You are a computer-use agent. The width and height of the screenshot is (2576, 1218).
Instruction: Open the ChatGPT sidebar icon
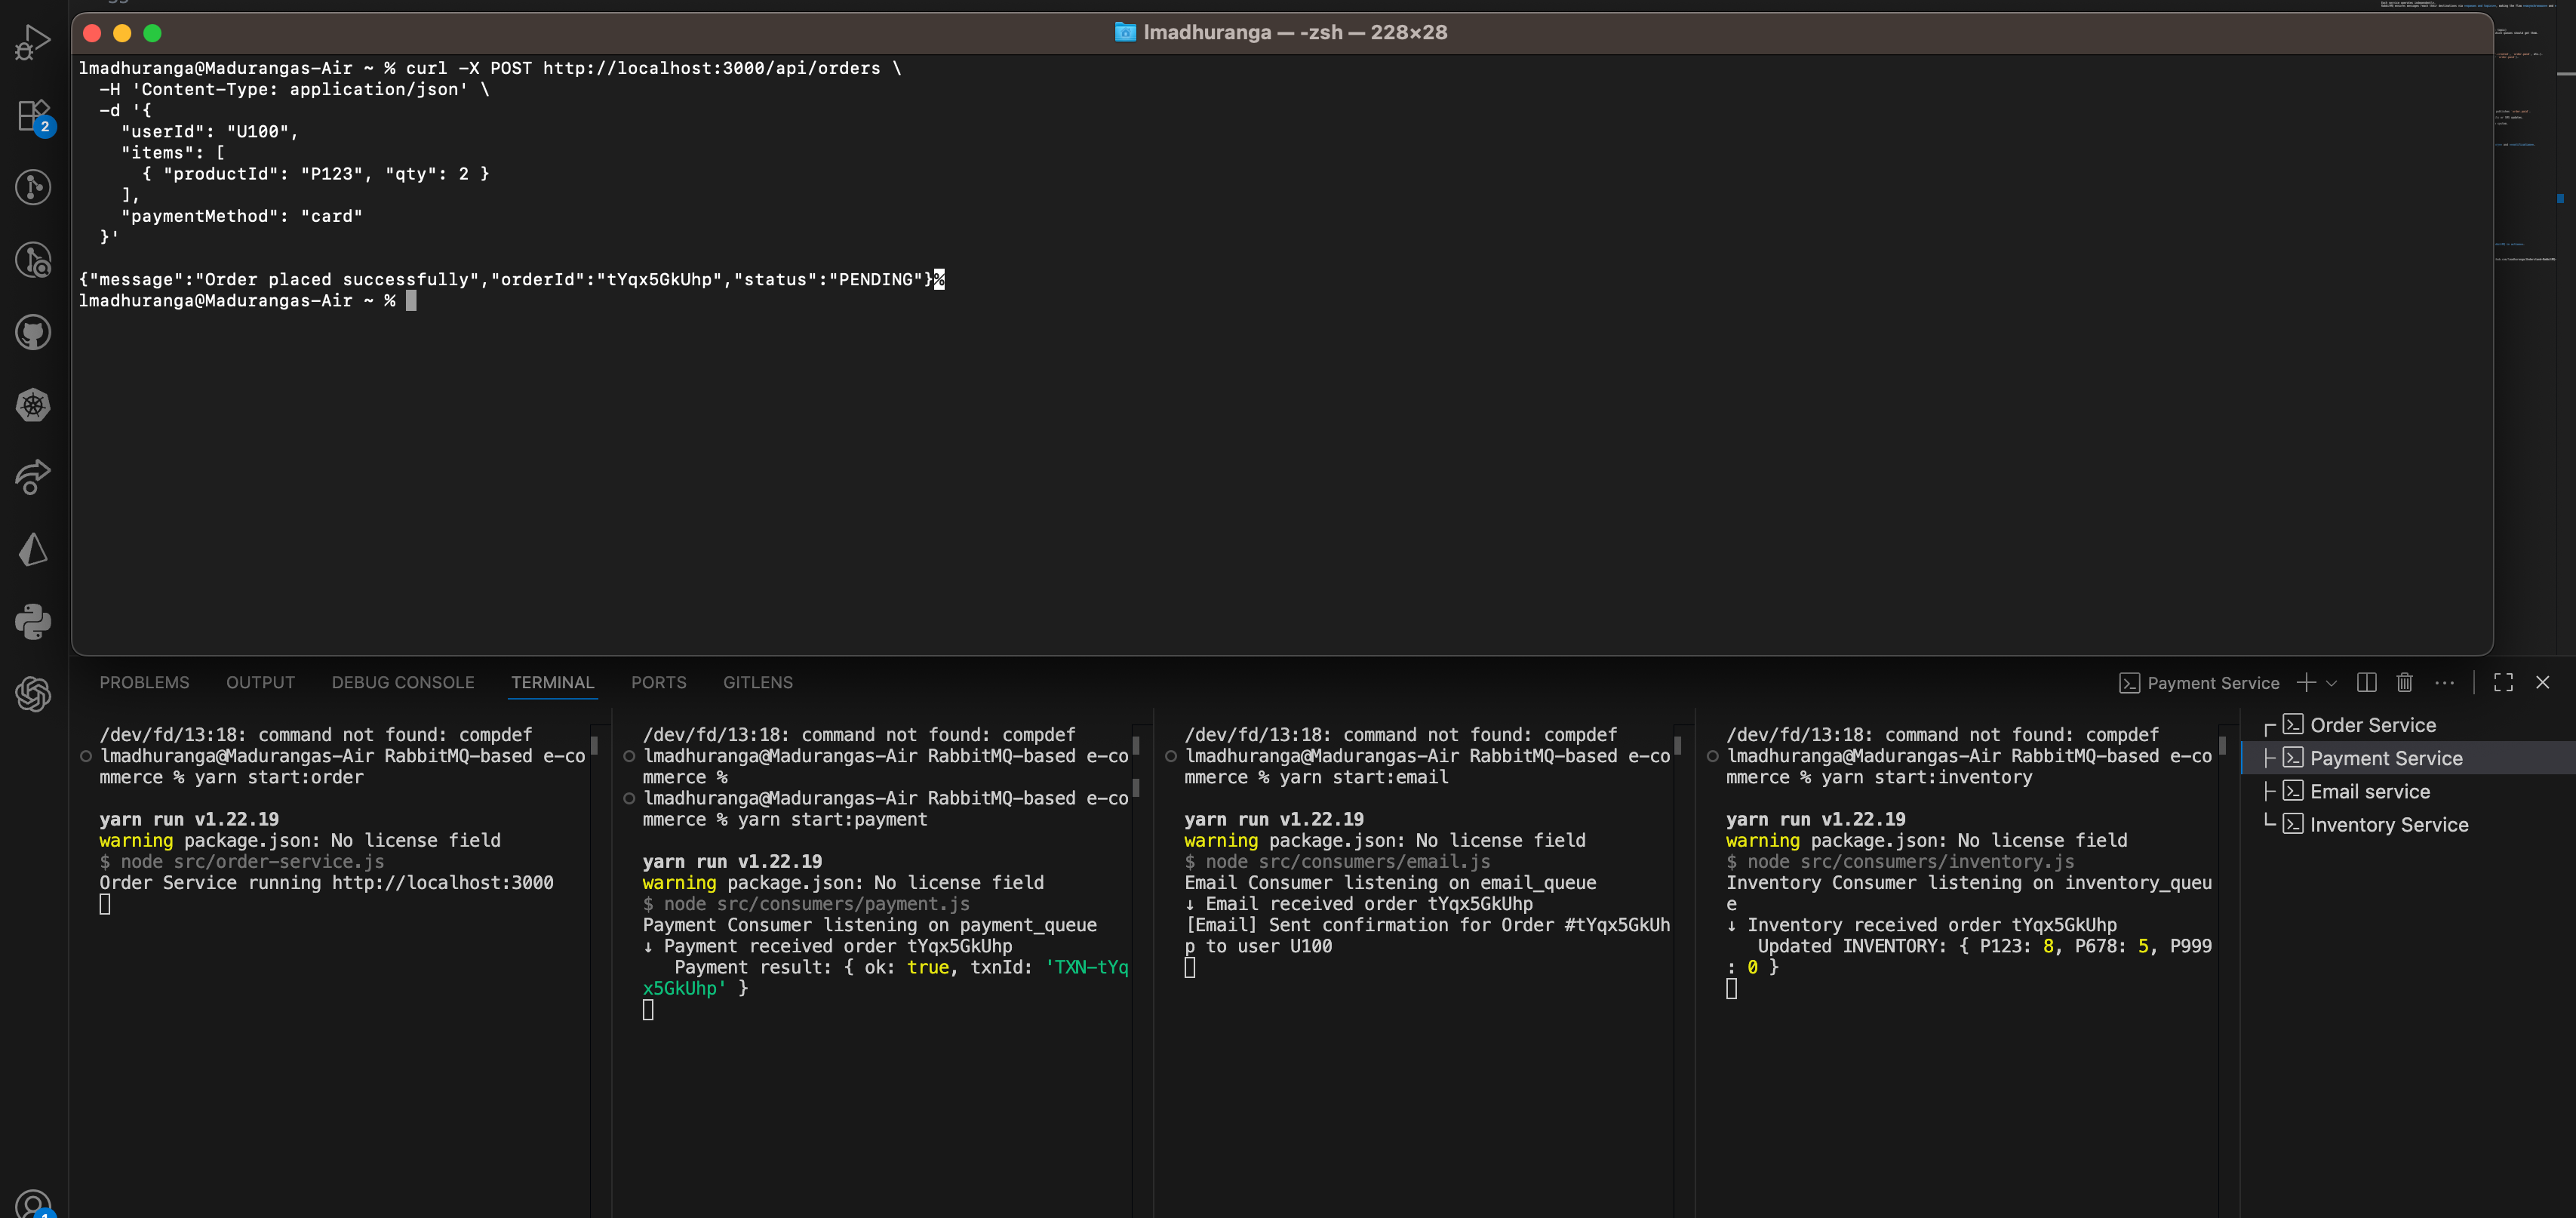pyautogui.click(x=33, y=694)
